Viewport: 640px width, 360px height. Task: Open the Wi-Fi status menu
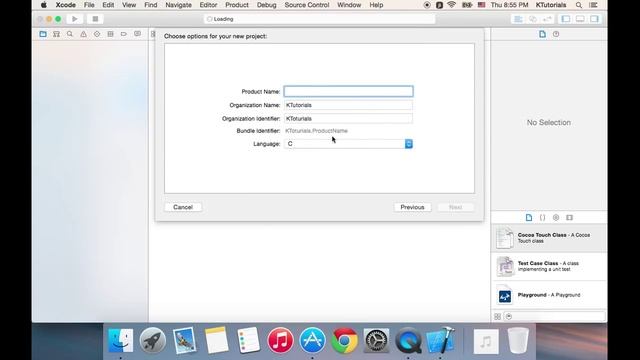pos(451,5)
